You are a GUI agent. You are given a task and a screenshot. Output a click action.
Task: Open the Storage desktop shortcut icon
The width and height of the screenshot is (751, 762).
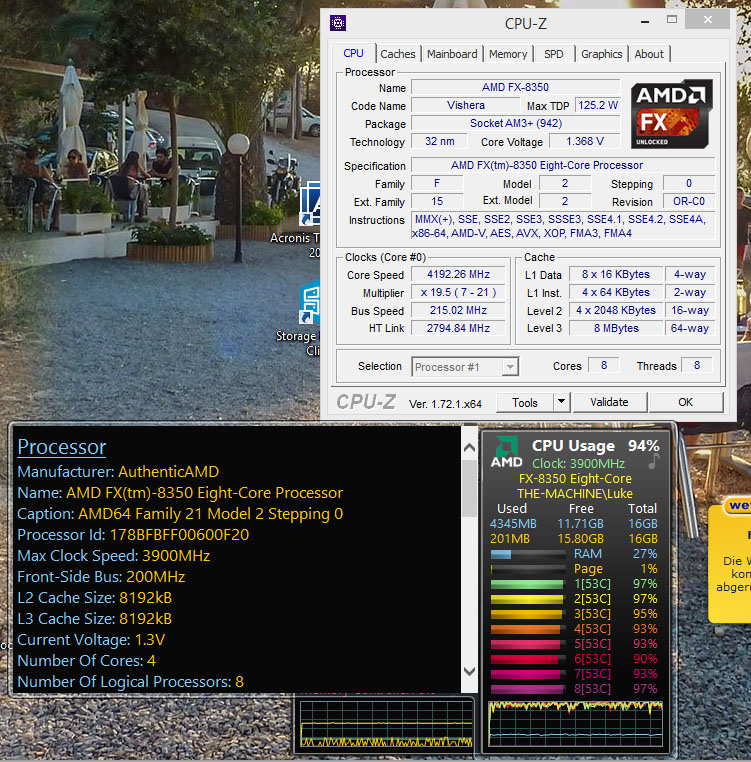tap(310, 303)
